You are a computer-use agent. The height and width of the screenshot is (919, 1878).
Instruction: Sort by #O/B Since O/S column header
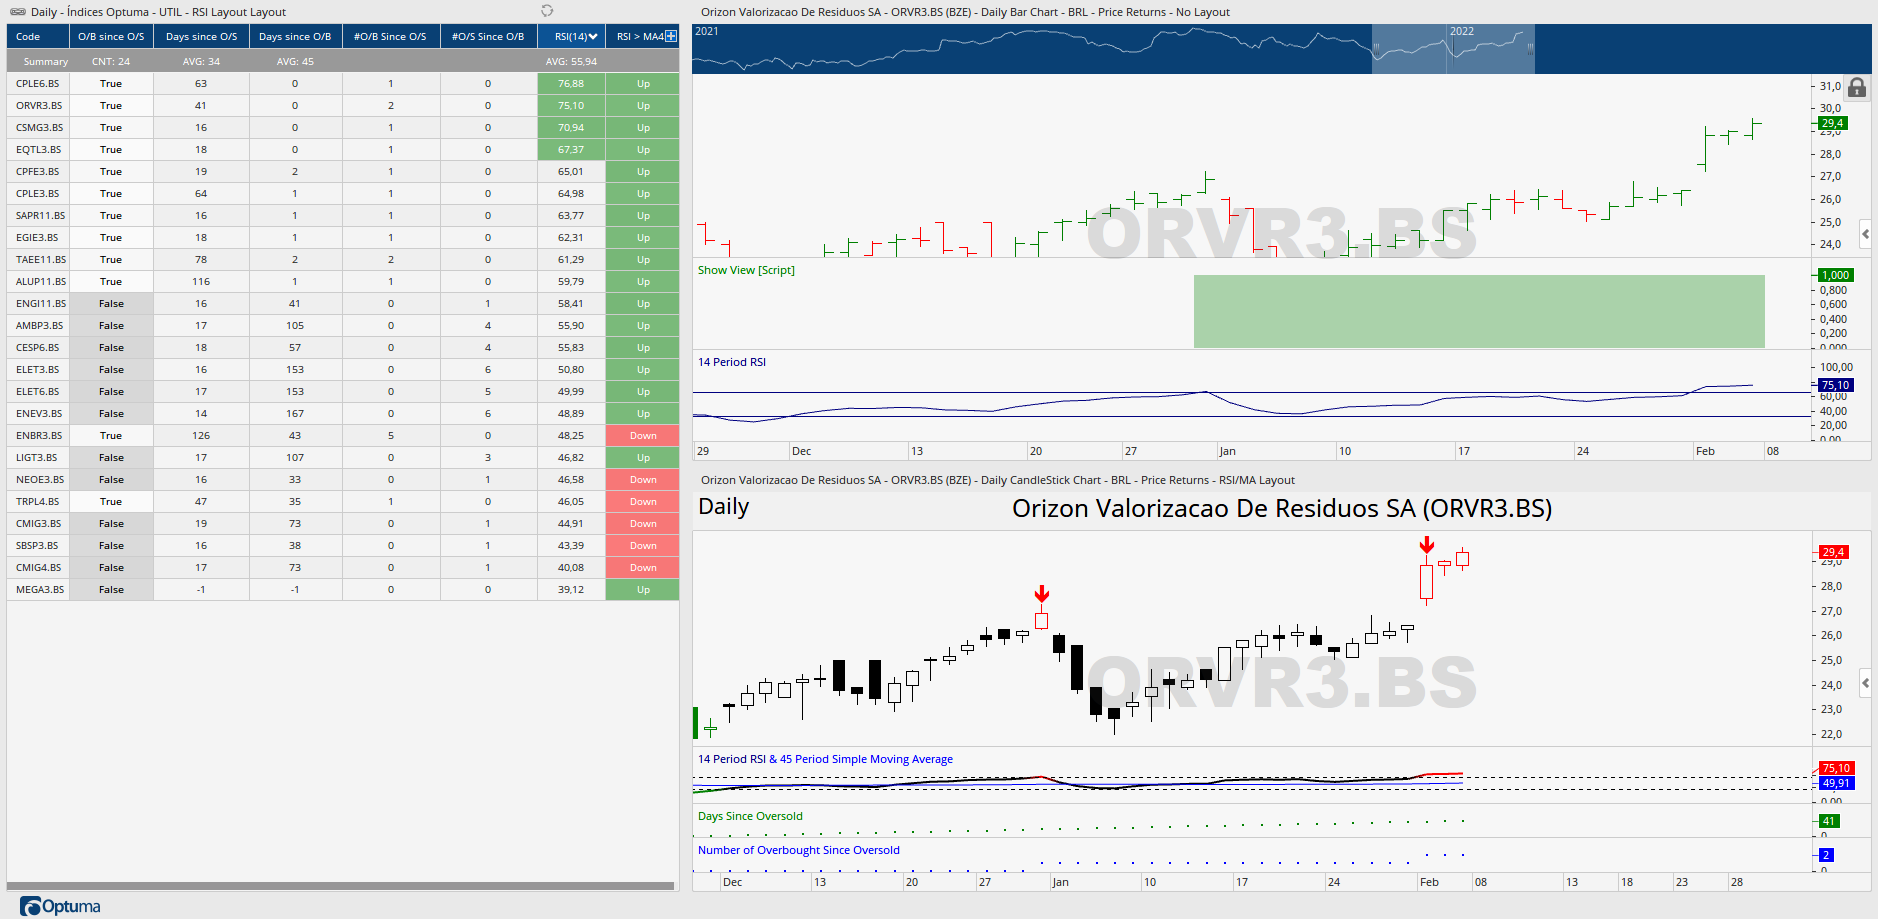point(390,37)
